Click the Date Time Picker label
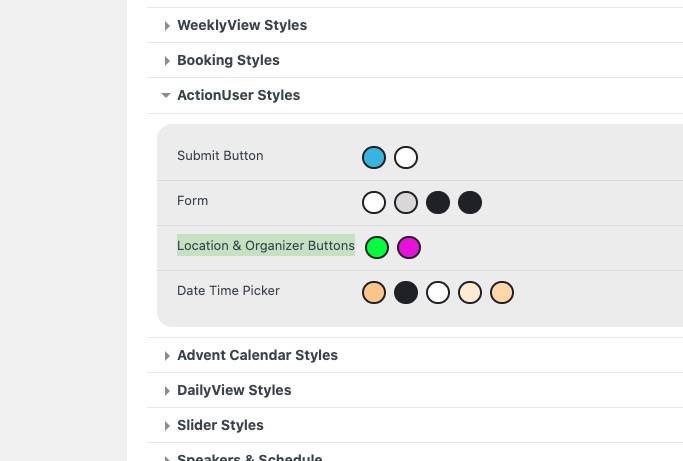 [228, 291]
